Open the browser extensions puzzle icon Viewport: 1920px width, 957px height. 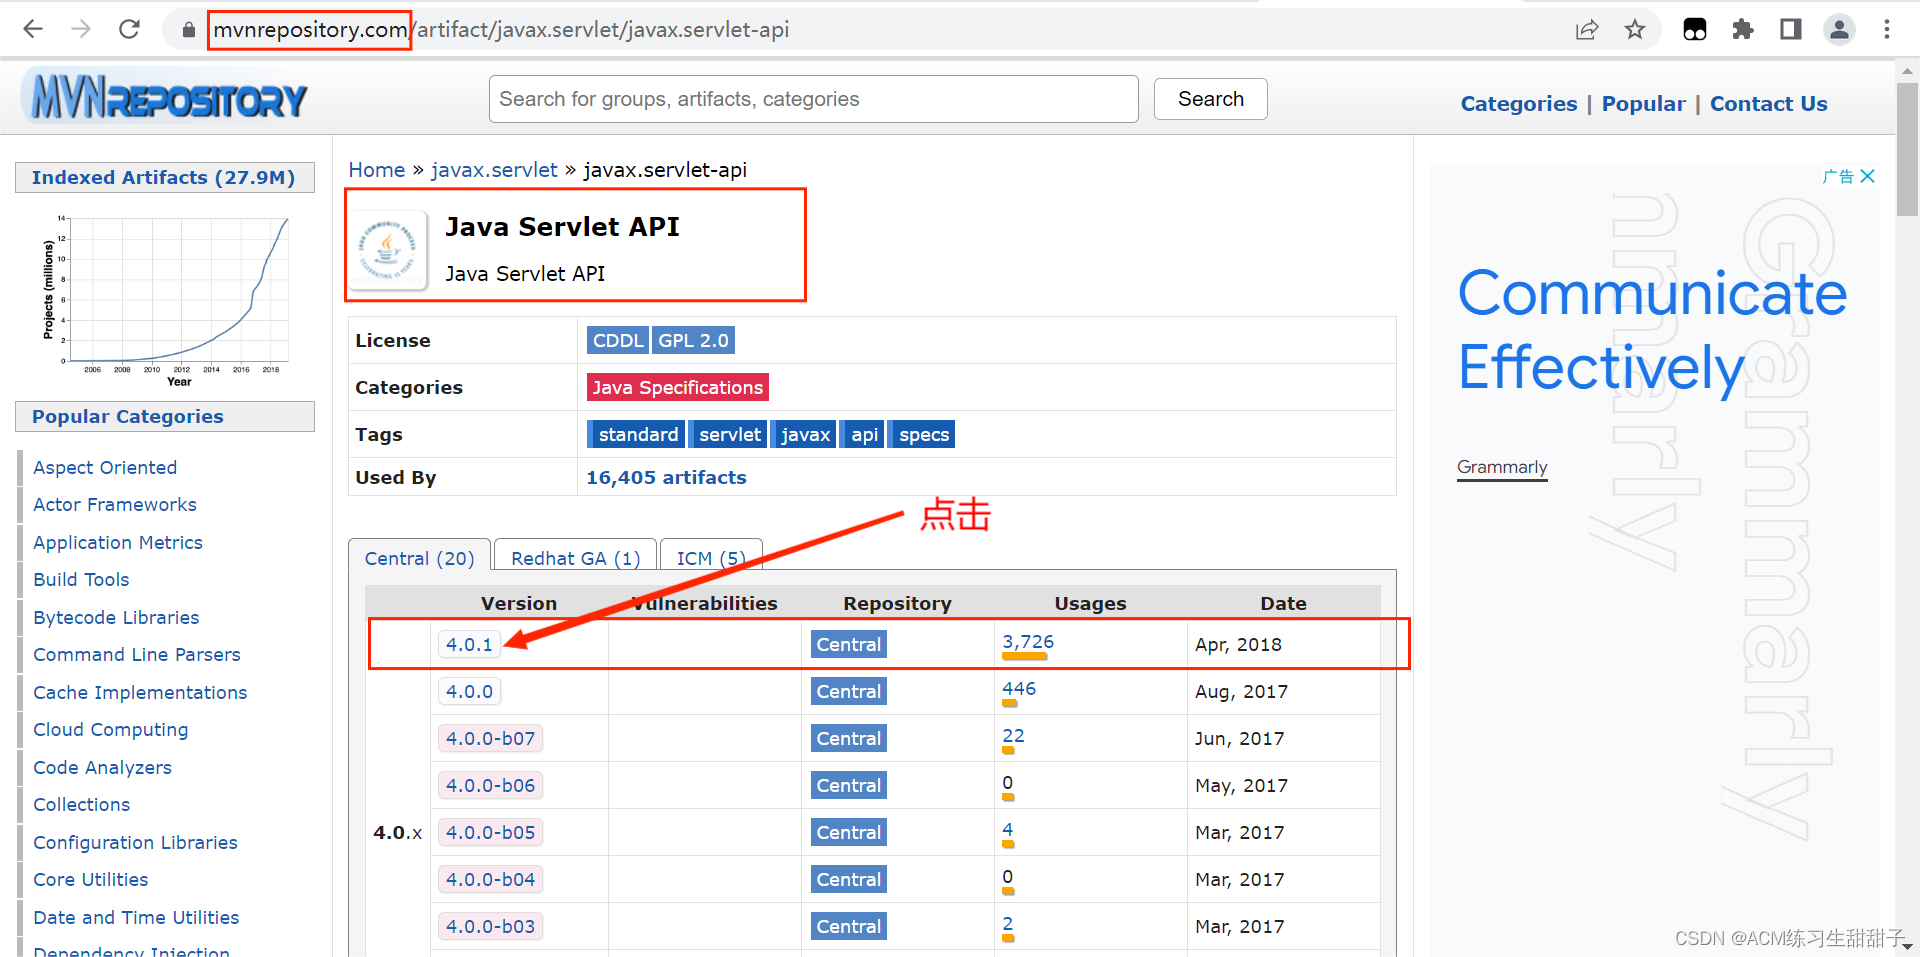tap(1743, 30)
